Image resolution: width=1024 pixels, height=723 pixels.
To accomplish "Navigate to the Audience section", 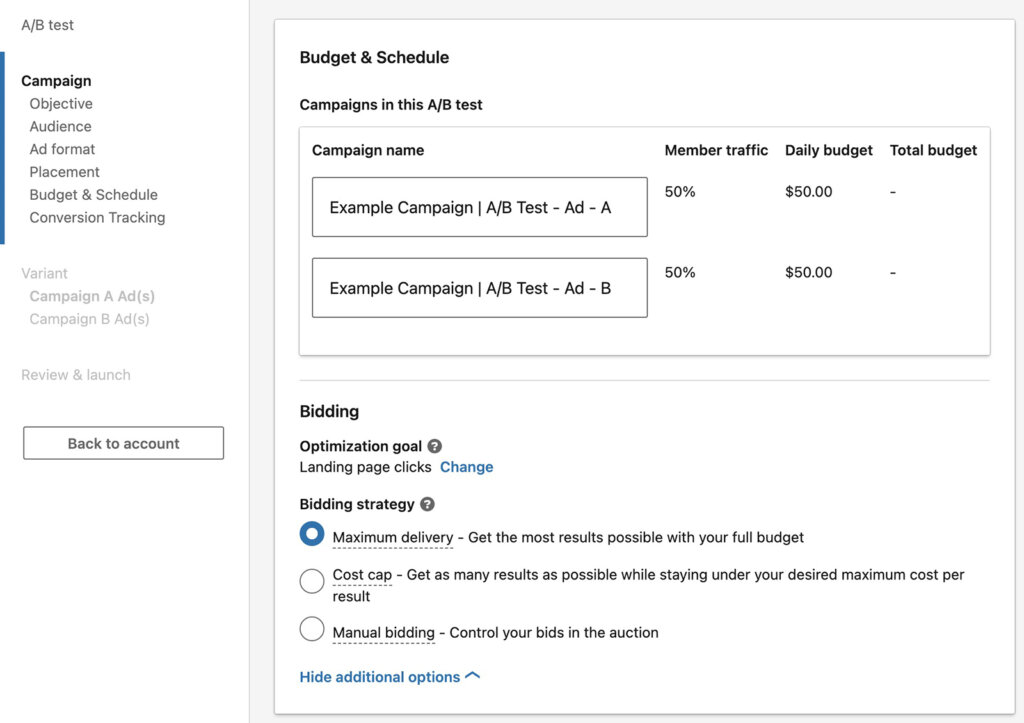I will click(x=60, y=126).
